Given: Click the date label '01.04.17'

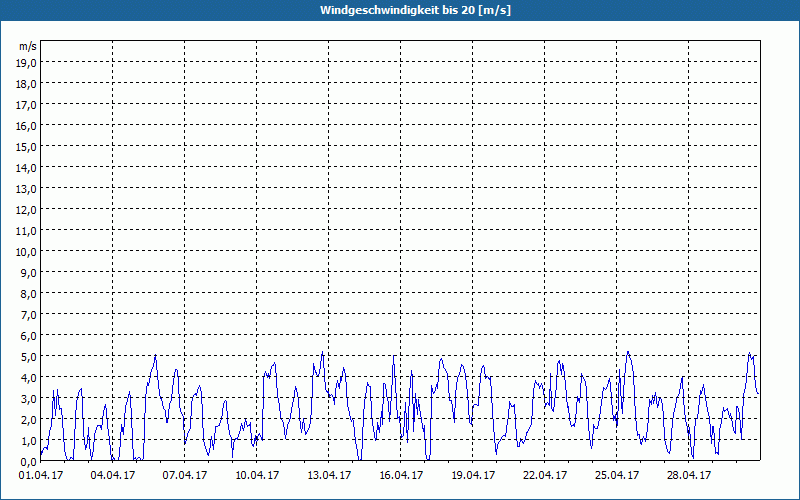Looking at the screenshot, I should point(41,475).
